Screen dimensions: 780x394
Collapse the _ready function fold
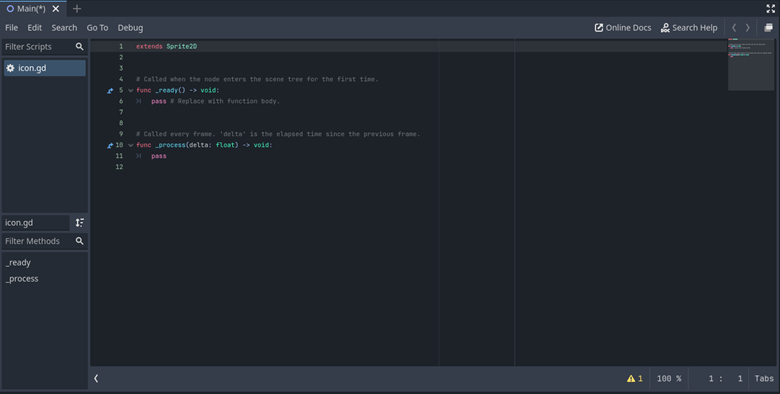pos(131,91)
